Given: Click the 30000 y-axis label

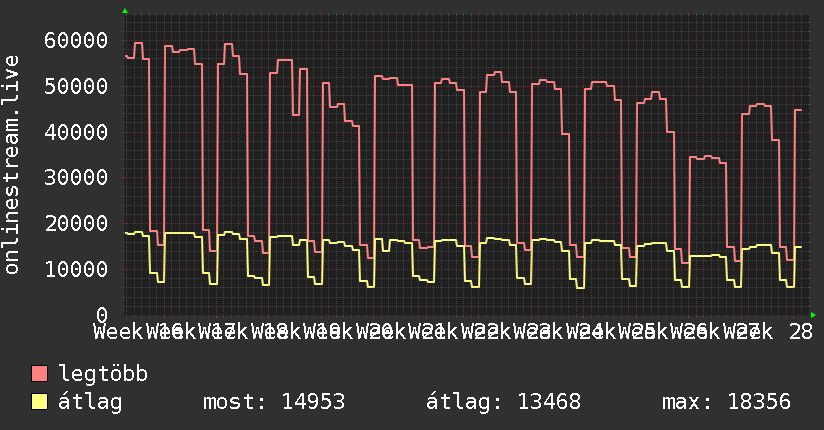Looking at the screenshot, I should (x=76, y=178).
